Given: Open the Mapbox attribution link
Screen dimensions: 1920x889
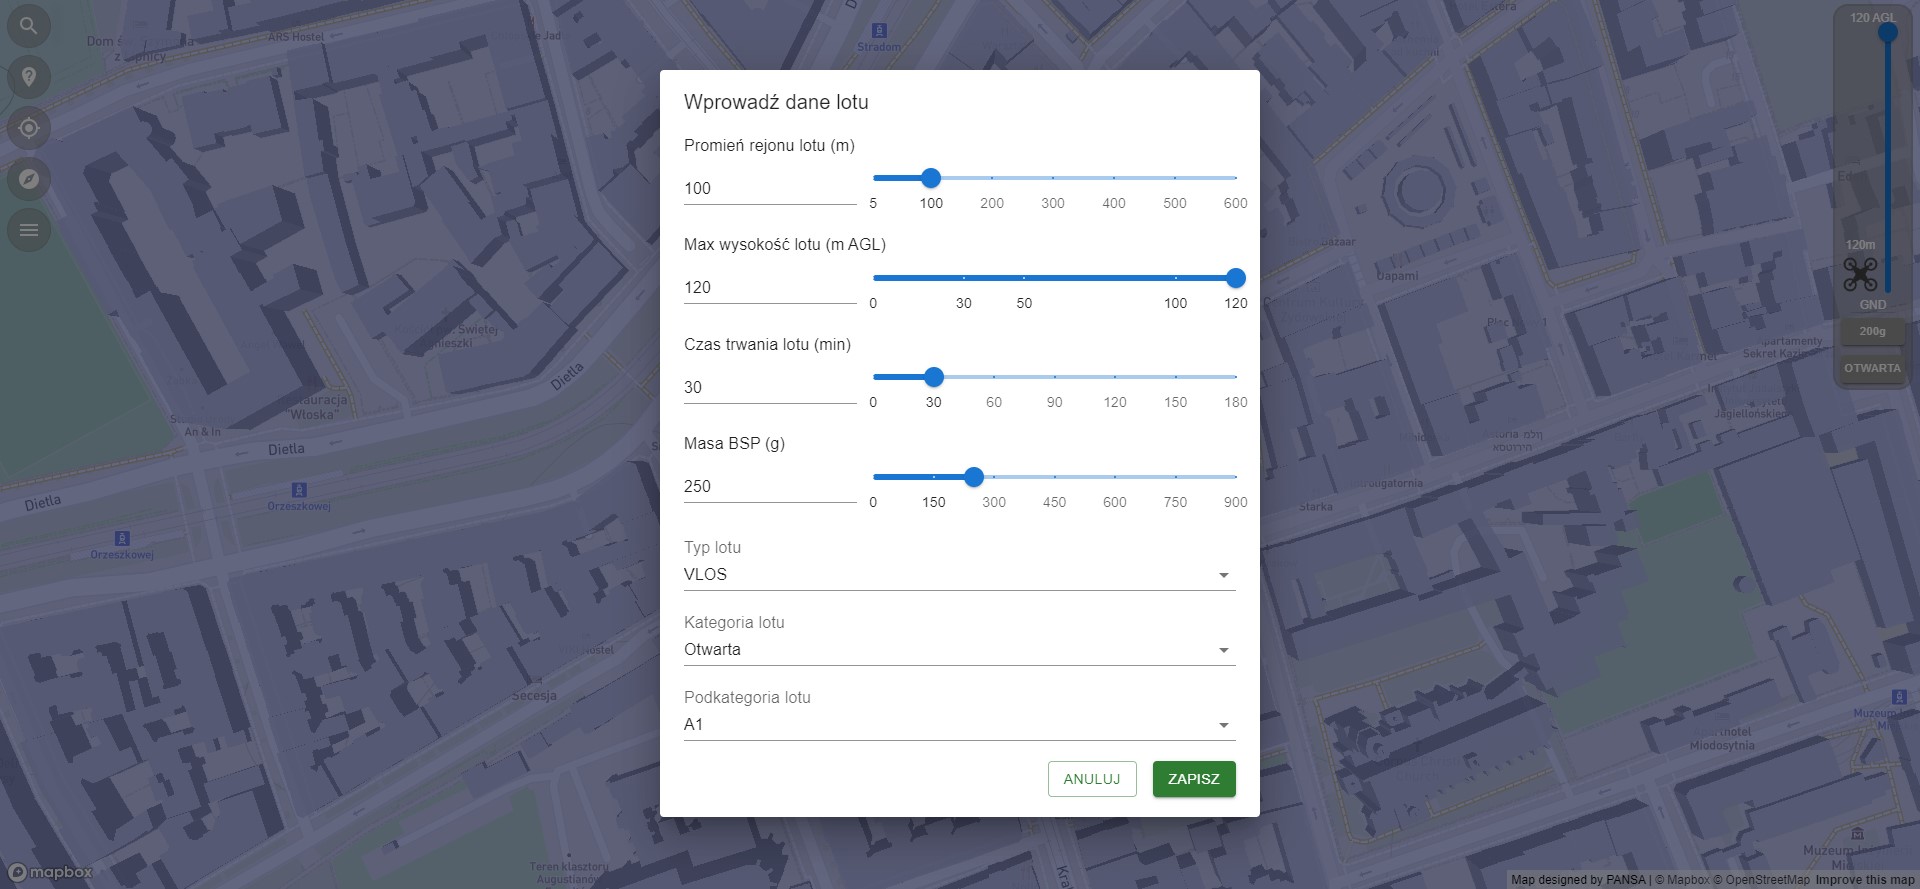Looking at the screenshot, I should (x=1682, y=880).
